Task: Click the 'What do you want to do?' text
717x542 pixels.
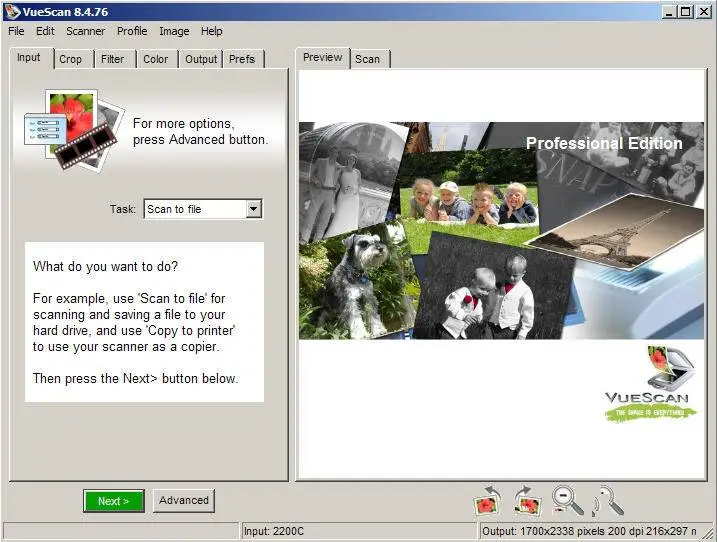Action: coord(105,266)
